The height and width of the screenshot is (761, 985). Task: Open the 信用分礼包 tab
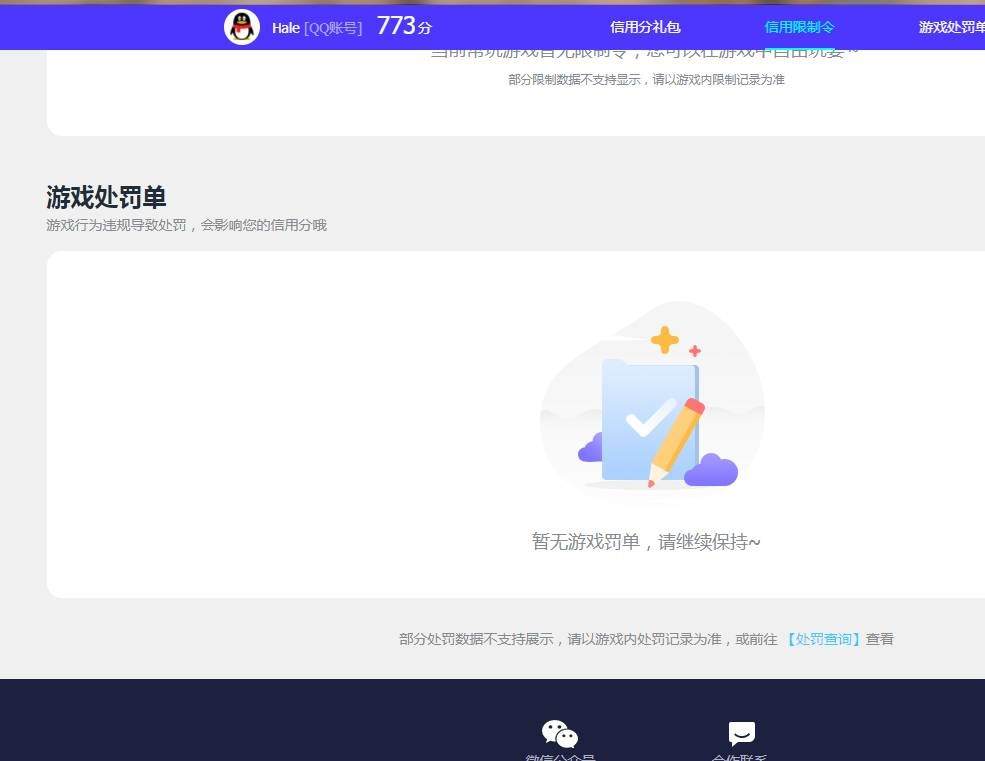tap(645, 27)
